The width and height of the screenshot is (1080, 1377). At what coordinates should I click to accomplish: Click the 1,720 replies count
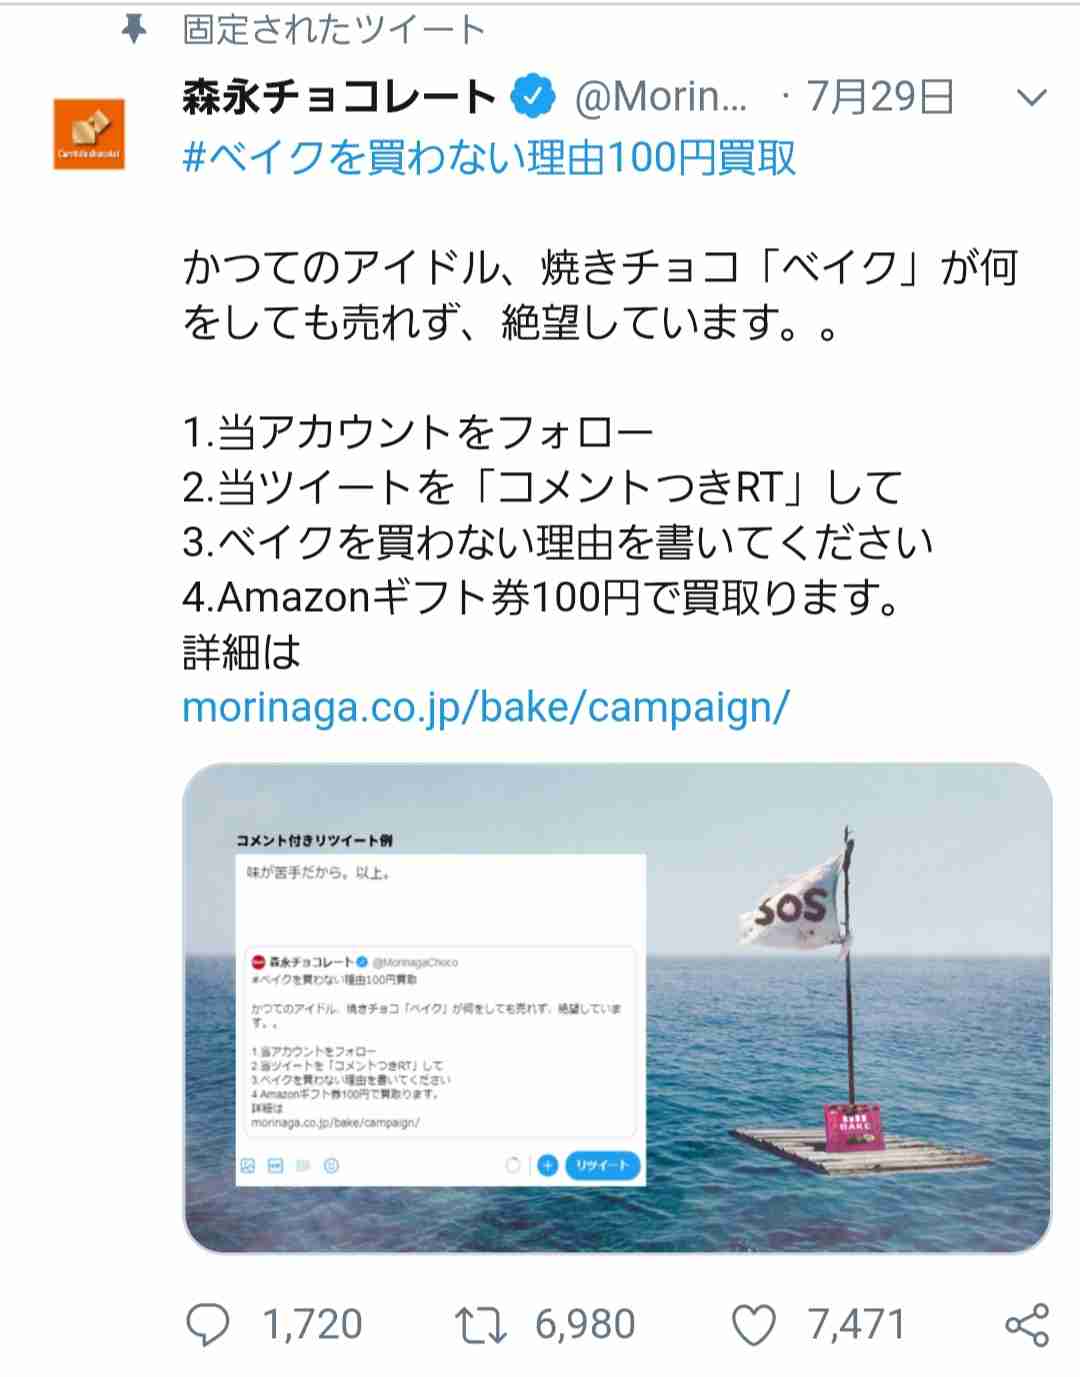click(x=312, y=1325)
